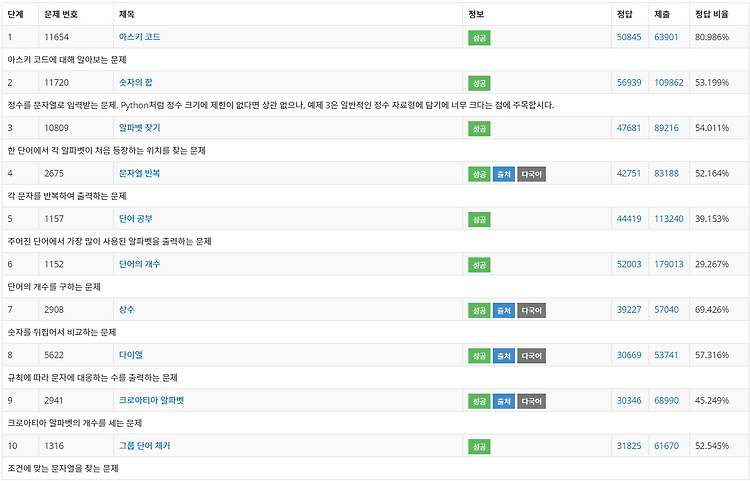Click description 조건에 맞는 문자열을 찾는 문제

pyautogui.click(x=63, y=469)
